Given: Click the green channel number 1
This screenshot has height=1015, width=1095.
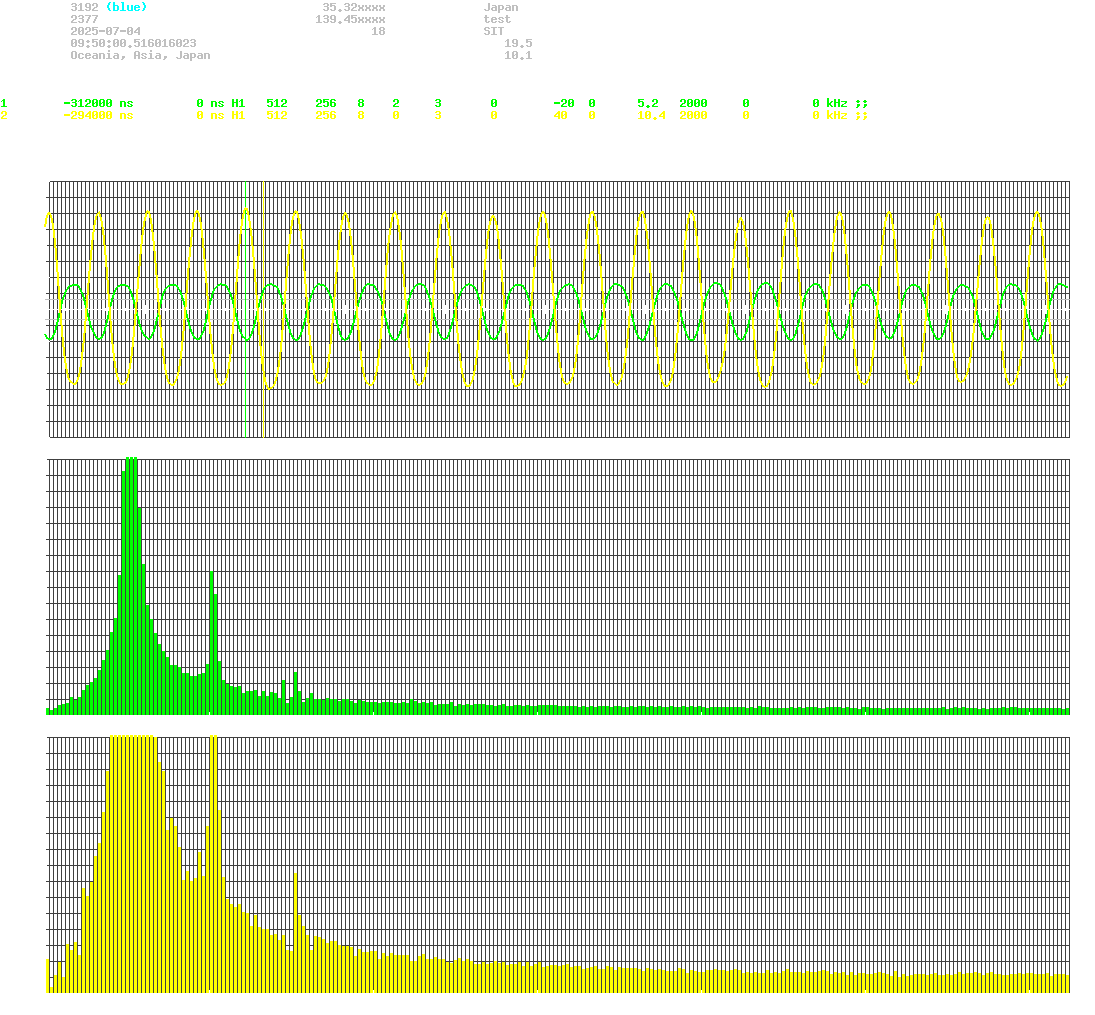Looking at the screenshot, I should [4, 103].
